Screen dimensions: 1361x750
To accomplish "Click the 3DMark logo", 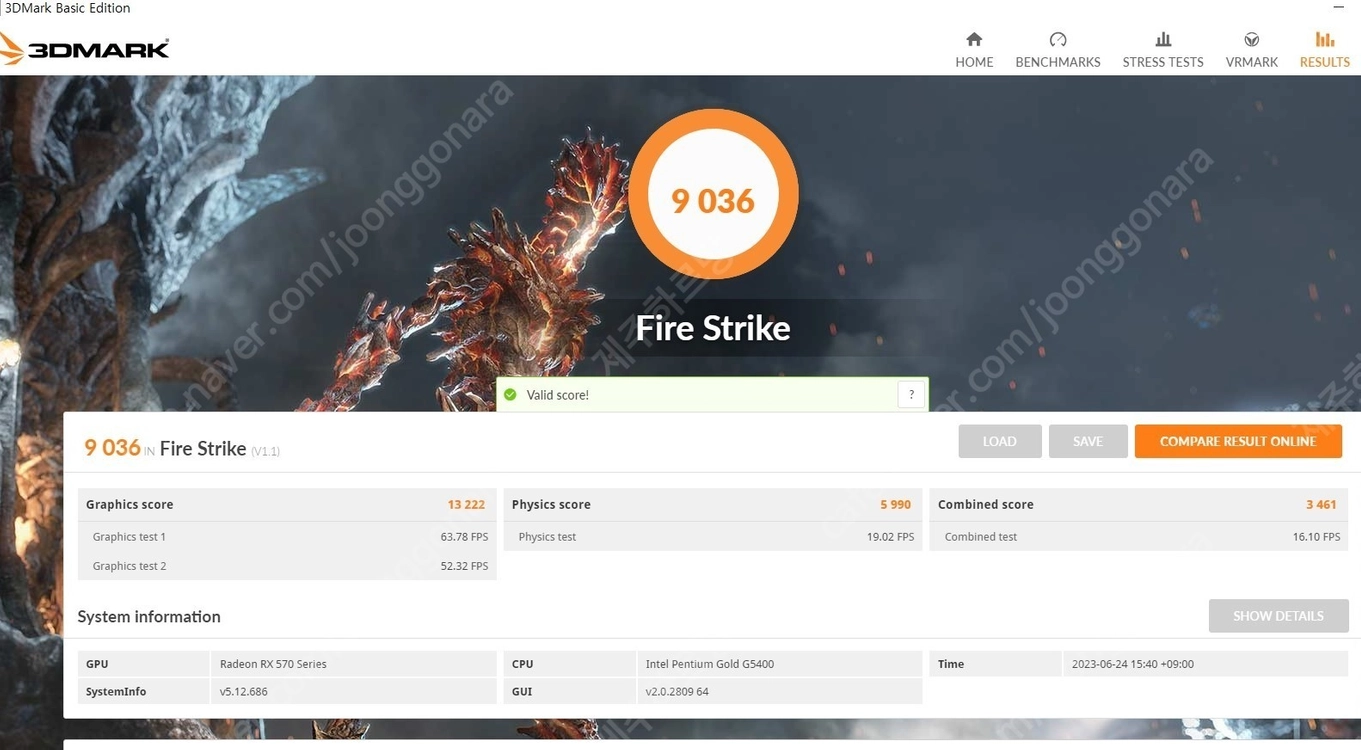I will [x=85, y=48].
